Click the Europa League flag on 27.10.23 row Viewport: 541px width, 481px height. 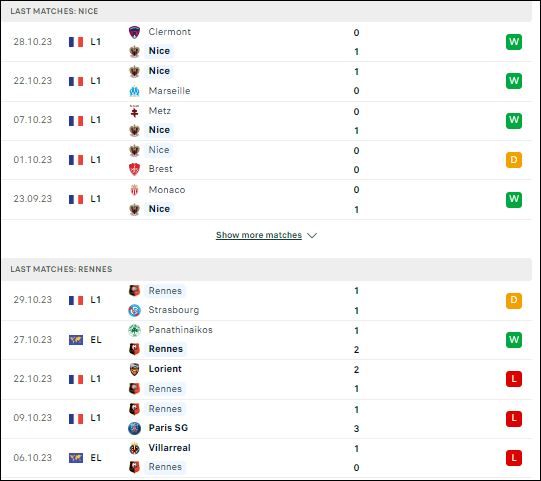(76, 340)
